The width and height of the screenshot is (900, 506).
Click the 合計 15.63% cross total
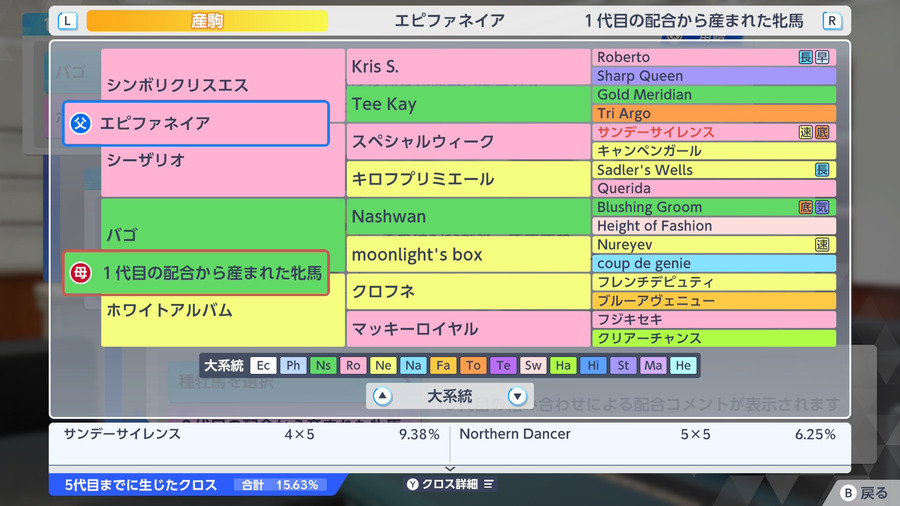tap(280, 485)
